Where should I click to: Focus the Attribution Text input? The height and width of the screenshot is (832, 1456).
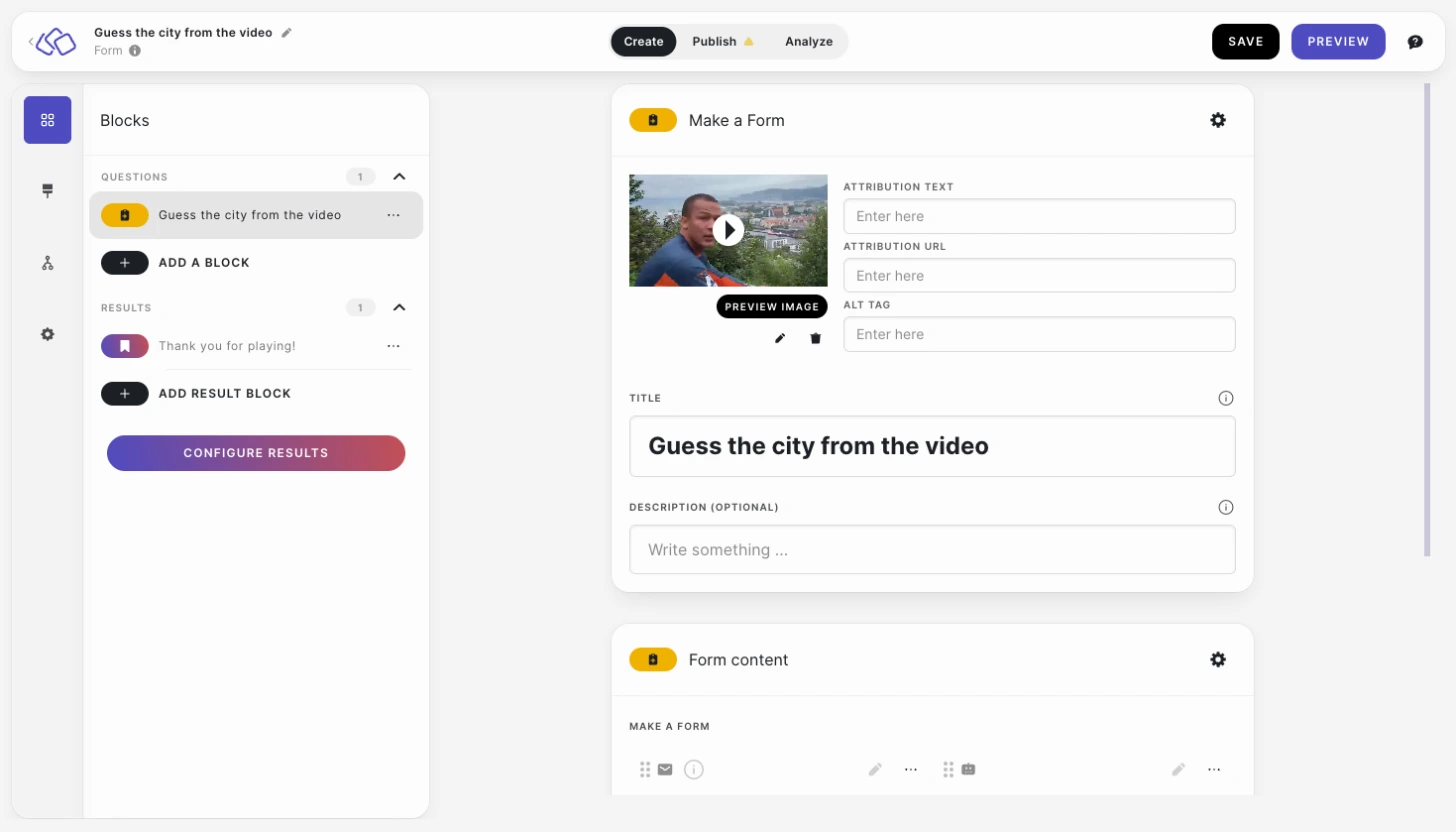pyautogui.click(x=1039, y=216)
